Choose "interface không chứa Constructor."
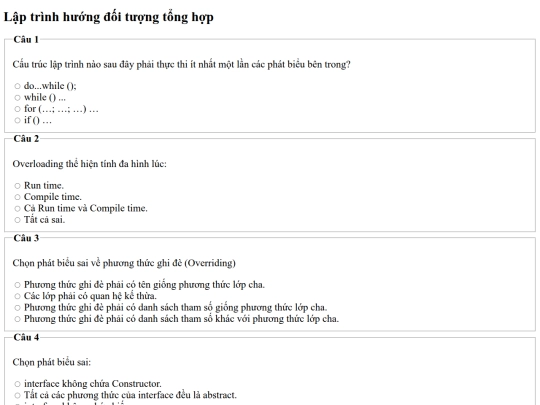 coord(18,384)
